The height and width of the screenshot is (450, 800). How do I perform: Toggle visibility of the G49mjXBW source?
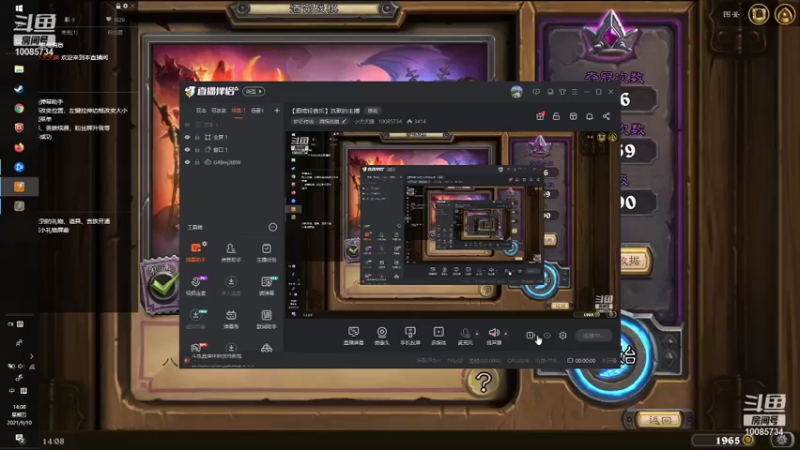(x=187, y=162)
